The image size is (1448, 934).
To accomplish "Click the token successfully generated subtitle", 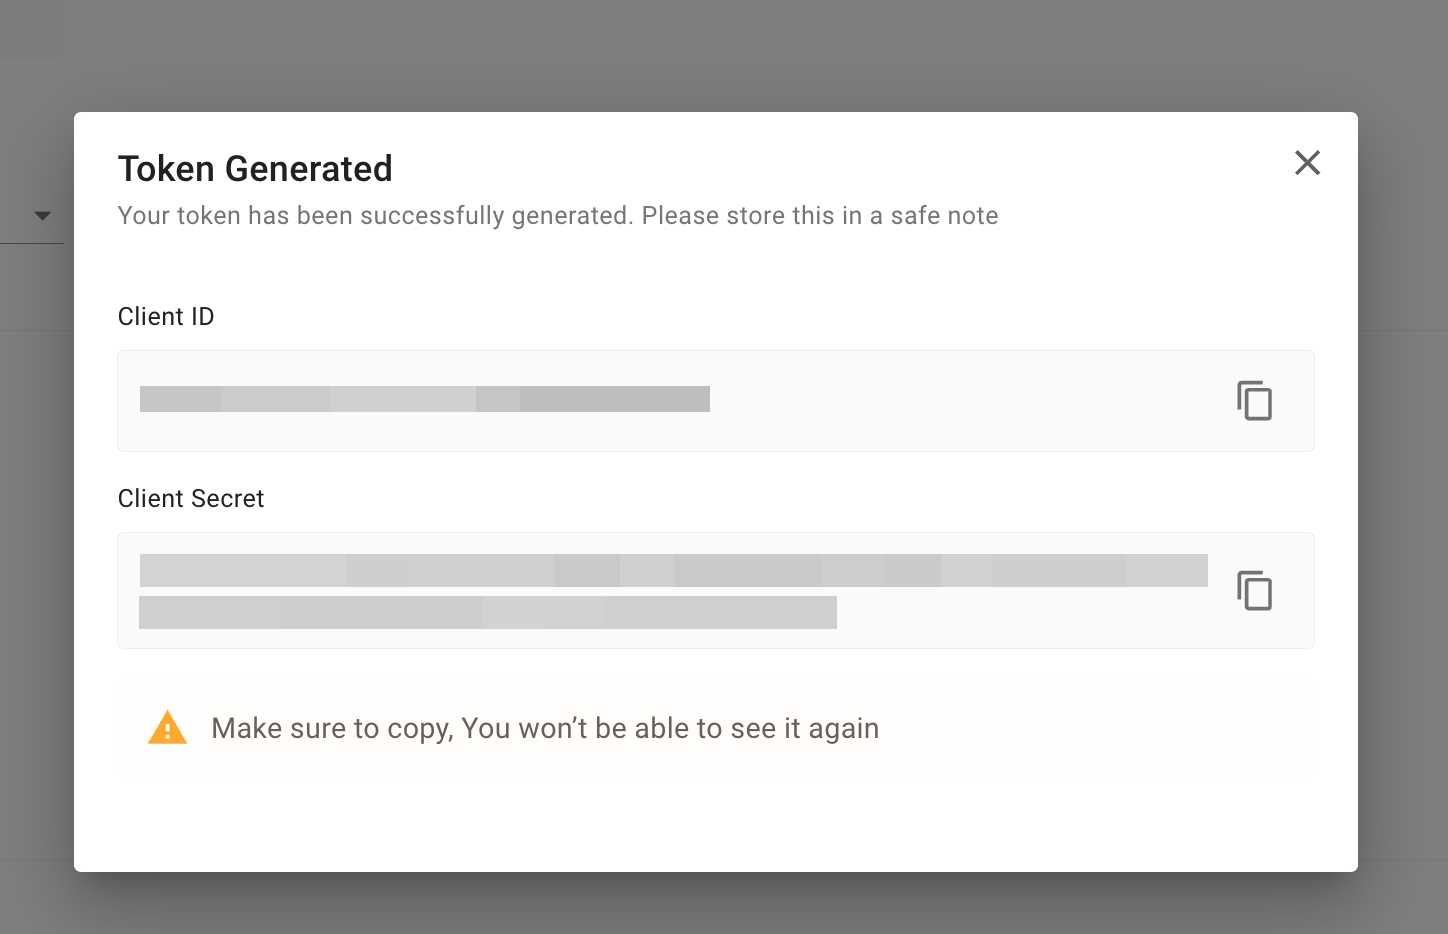I will pos(558,216).
